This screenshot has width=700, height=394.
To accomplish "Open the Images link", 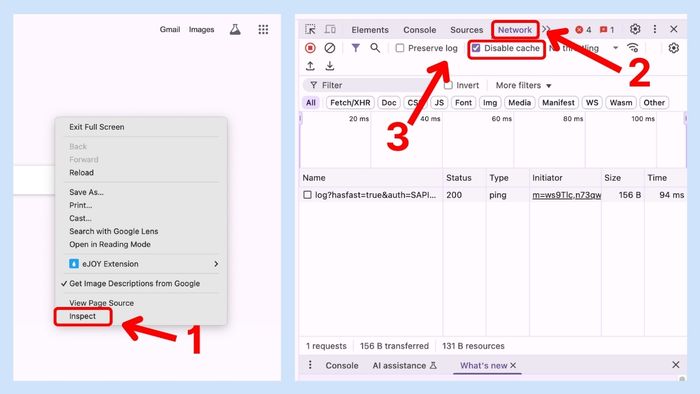I will pos(201,29).
